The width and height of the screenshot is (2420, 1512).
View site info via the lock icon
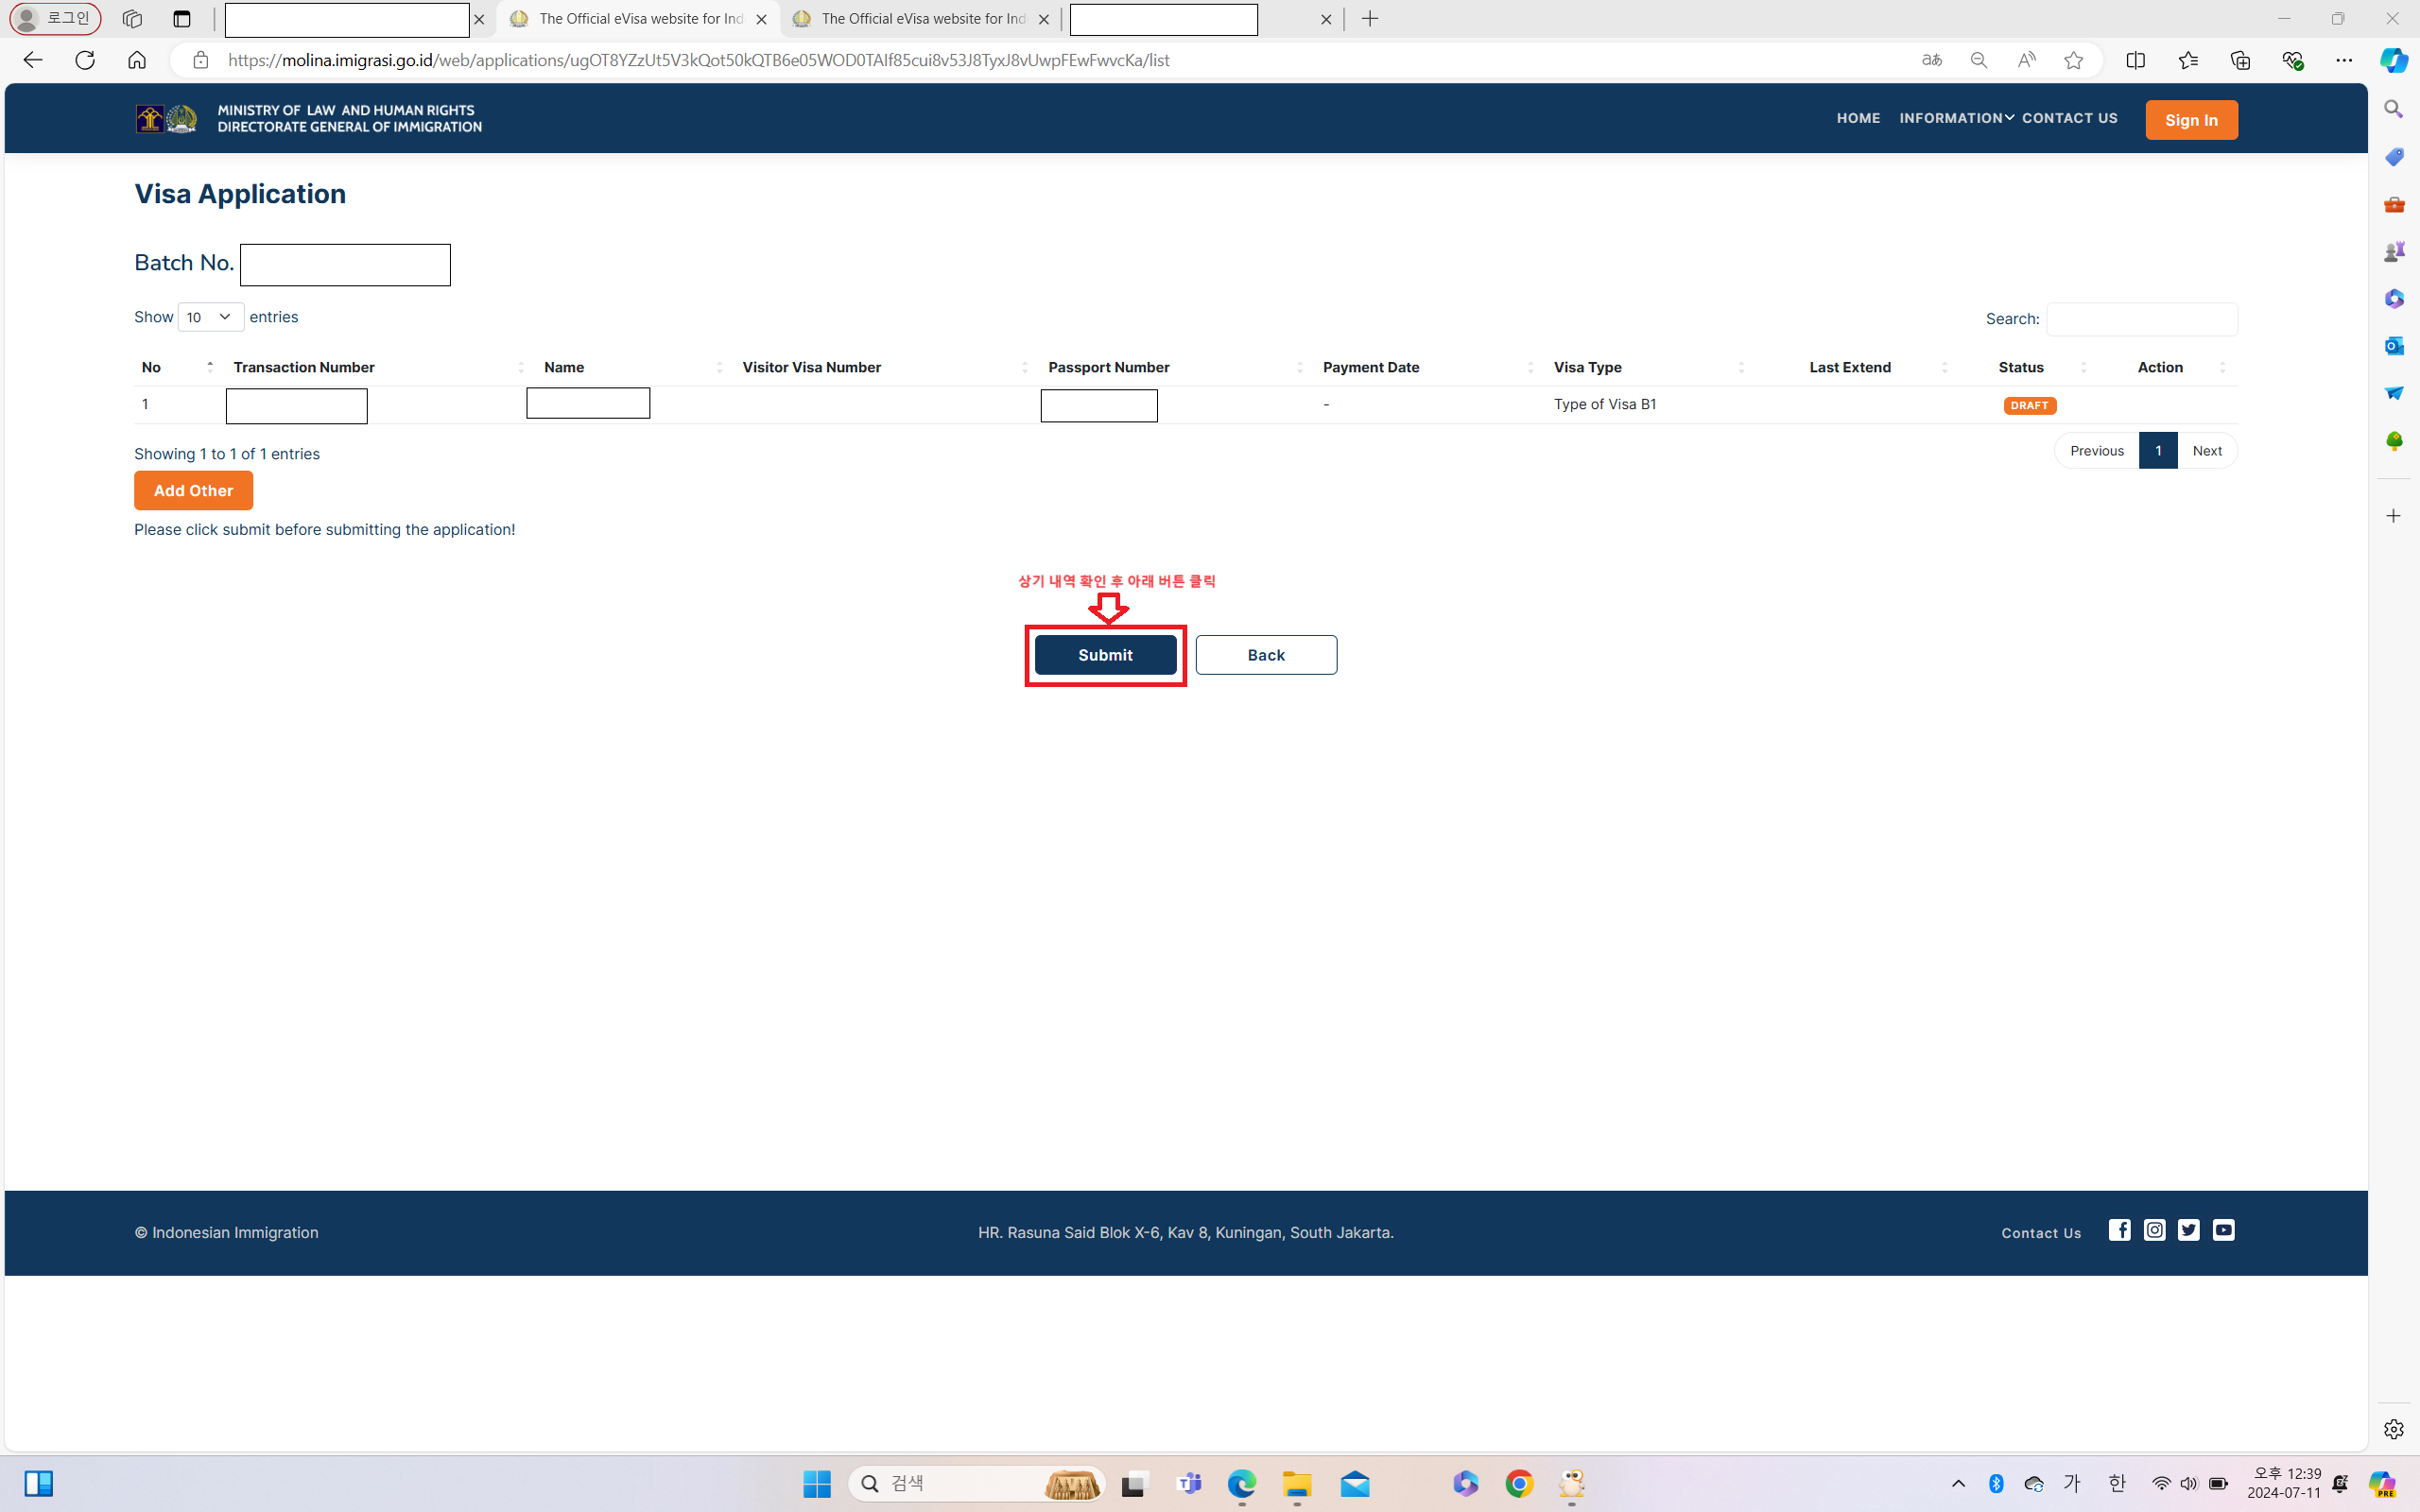tap(201, 60)
